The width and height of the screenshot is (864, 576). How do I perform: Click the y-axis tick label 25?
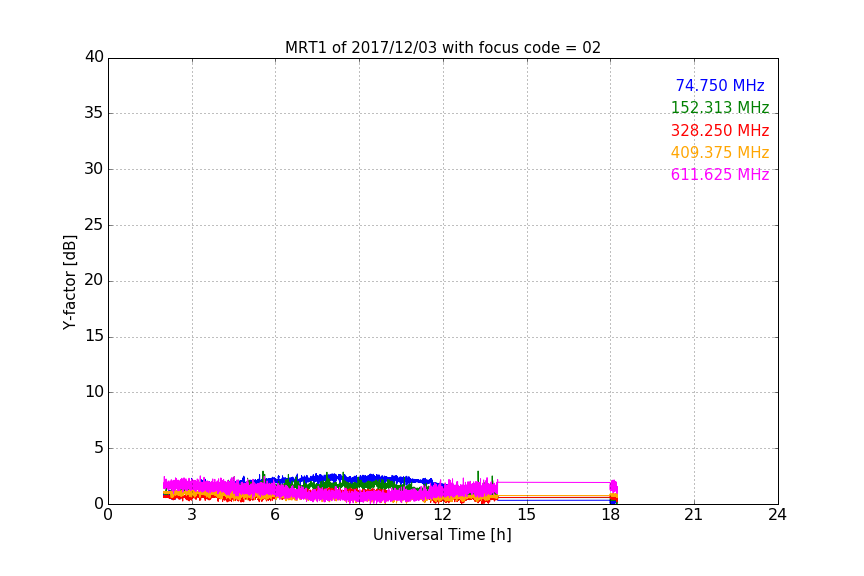(94, 224)
